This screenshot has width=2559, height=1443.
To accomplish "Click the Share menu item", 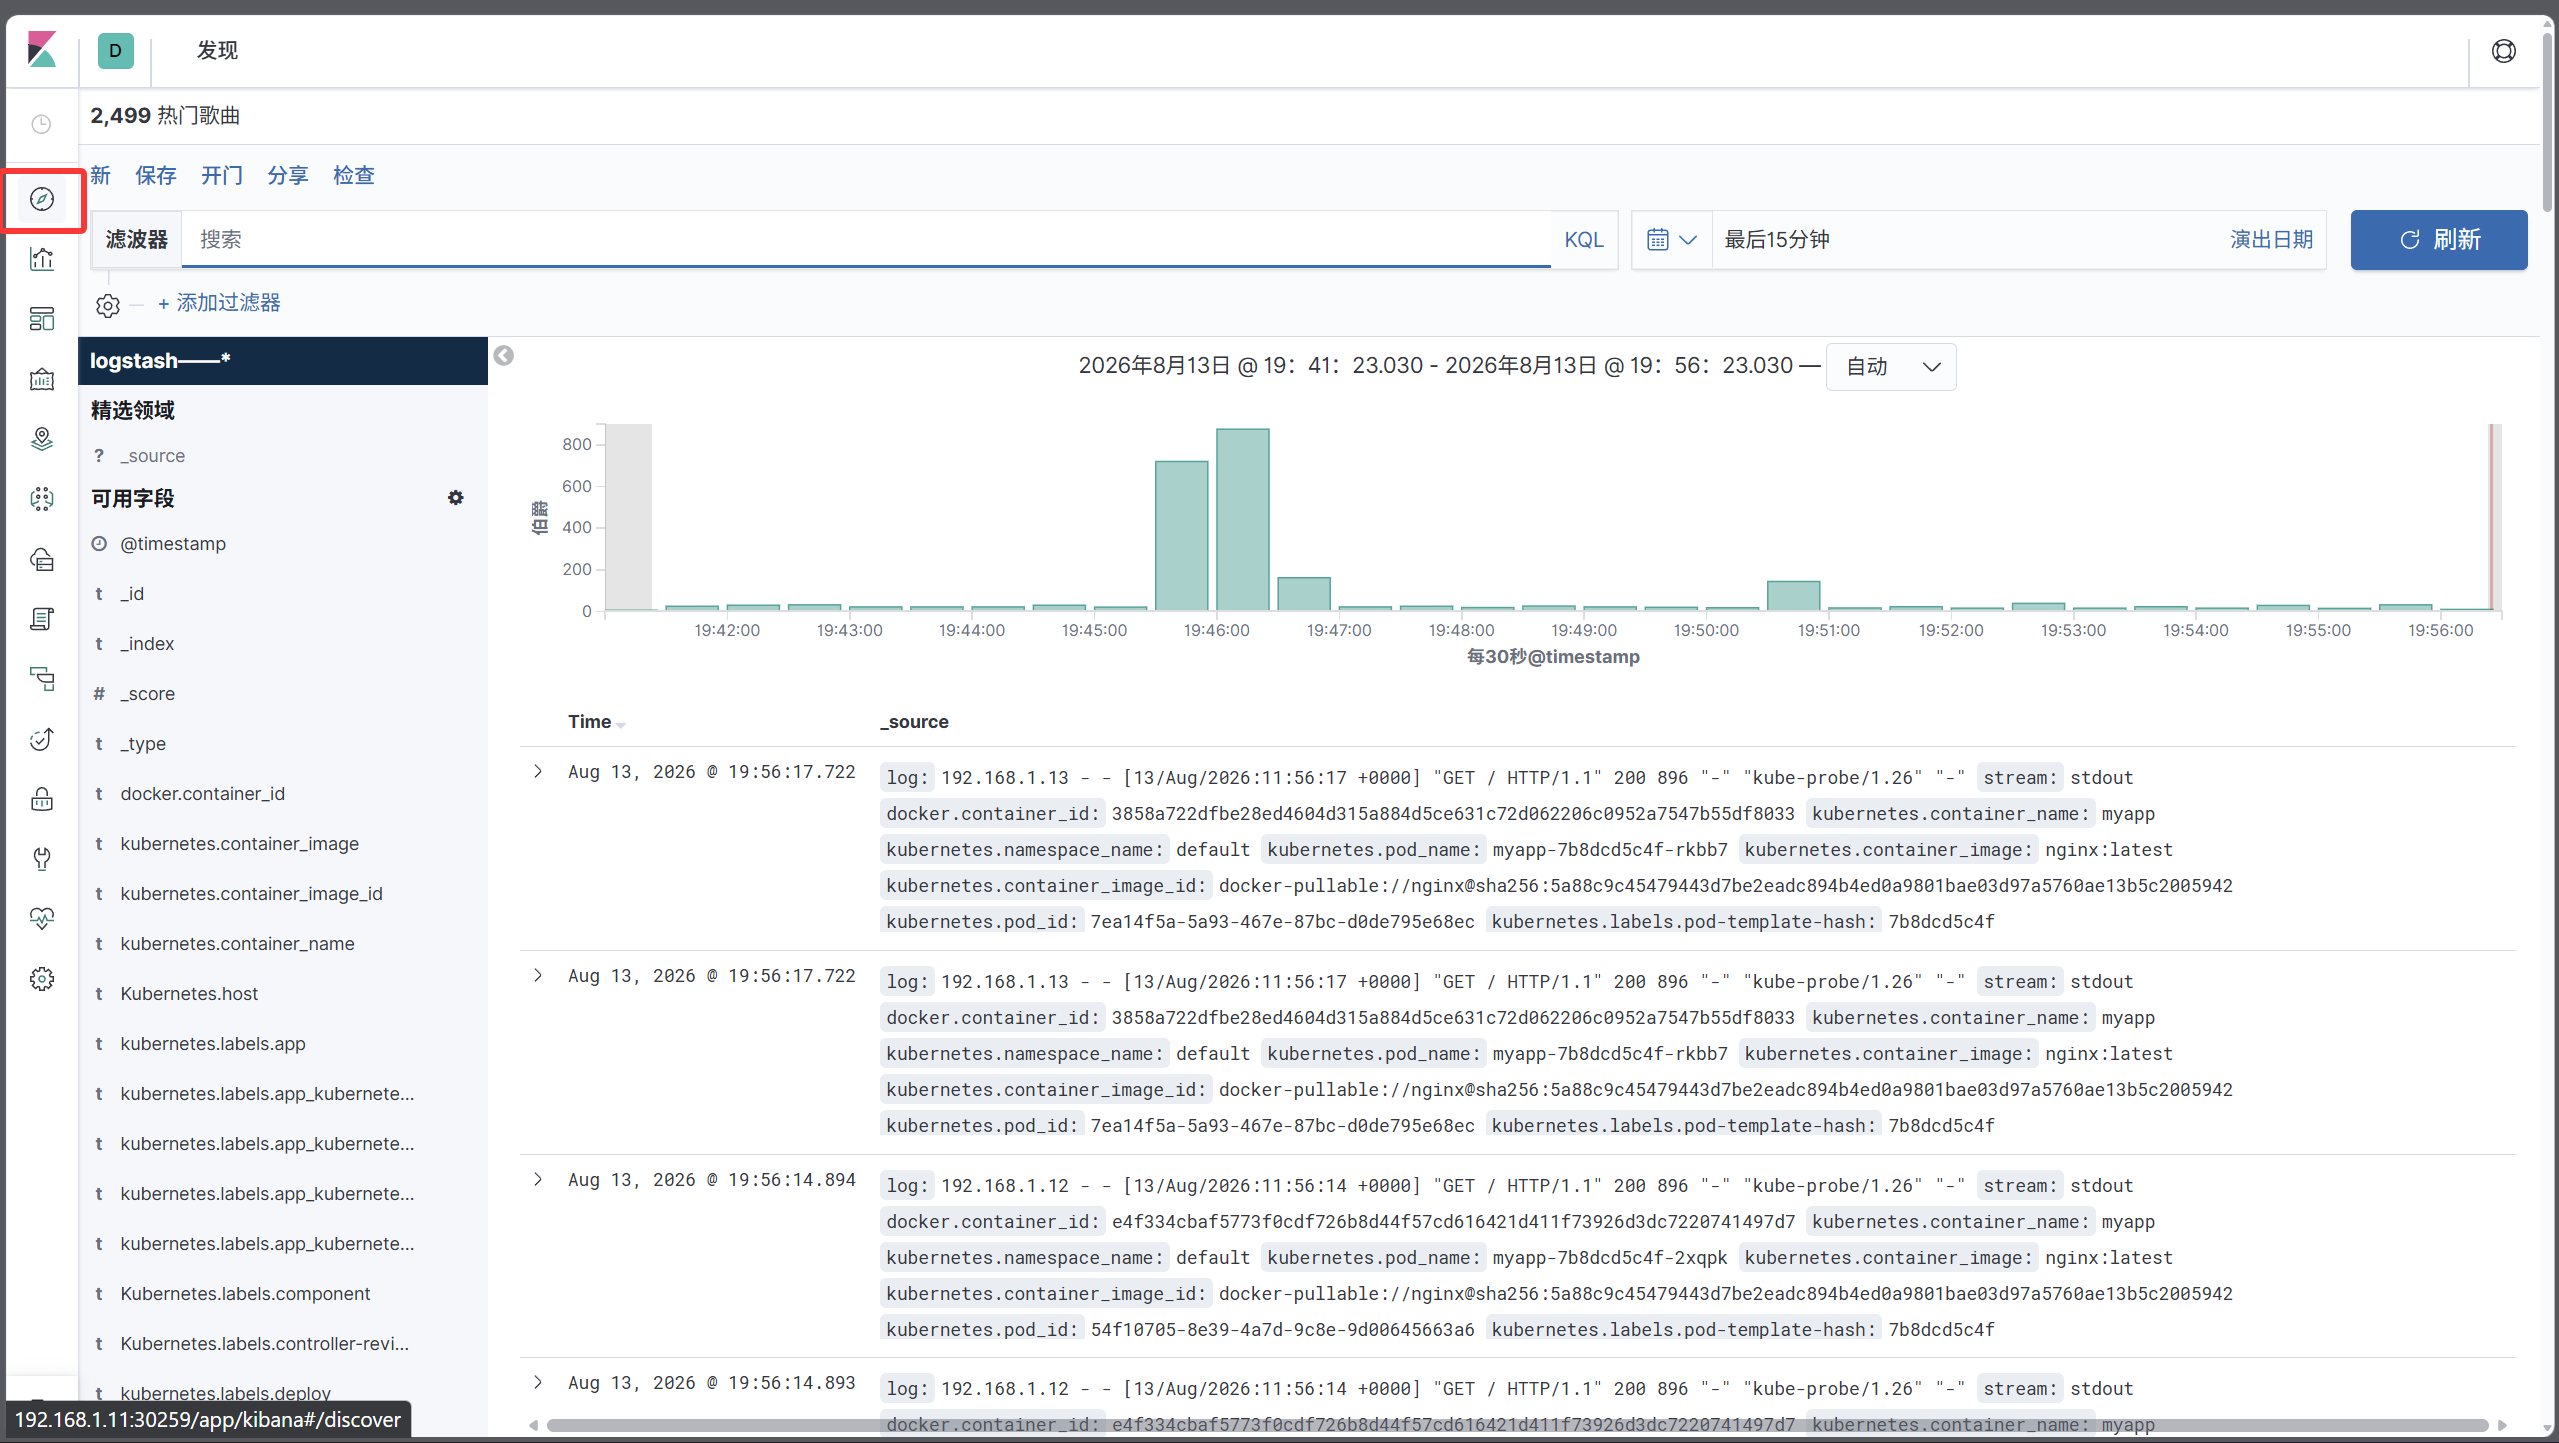I will 288,176.
